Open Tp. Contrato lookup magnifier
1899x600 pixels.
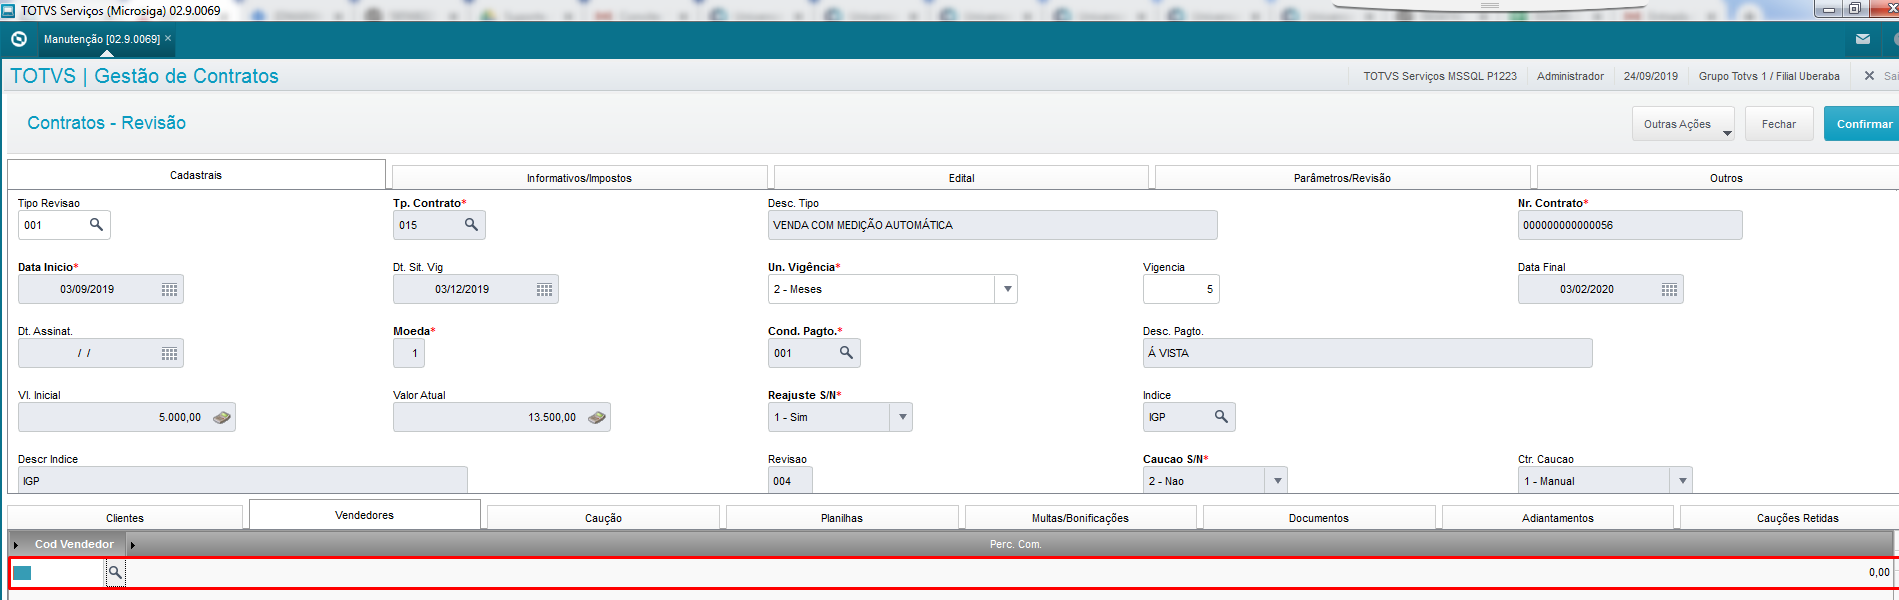471,225
